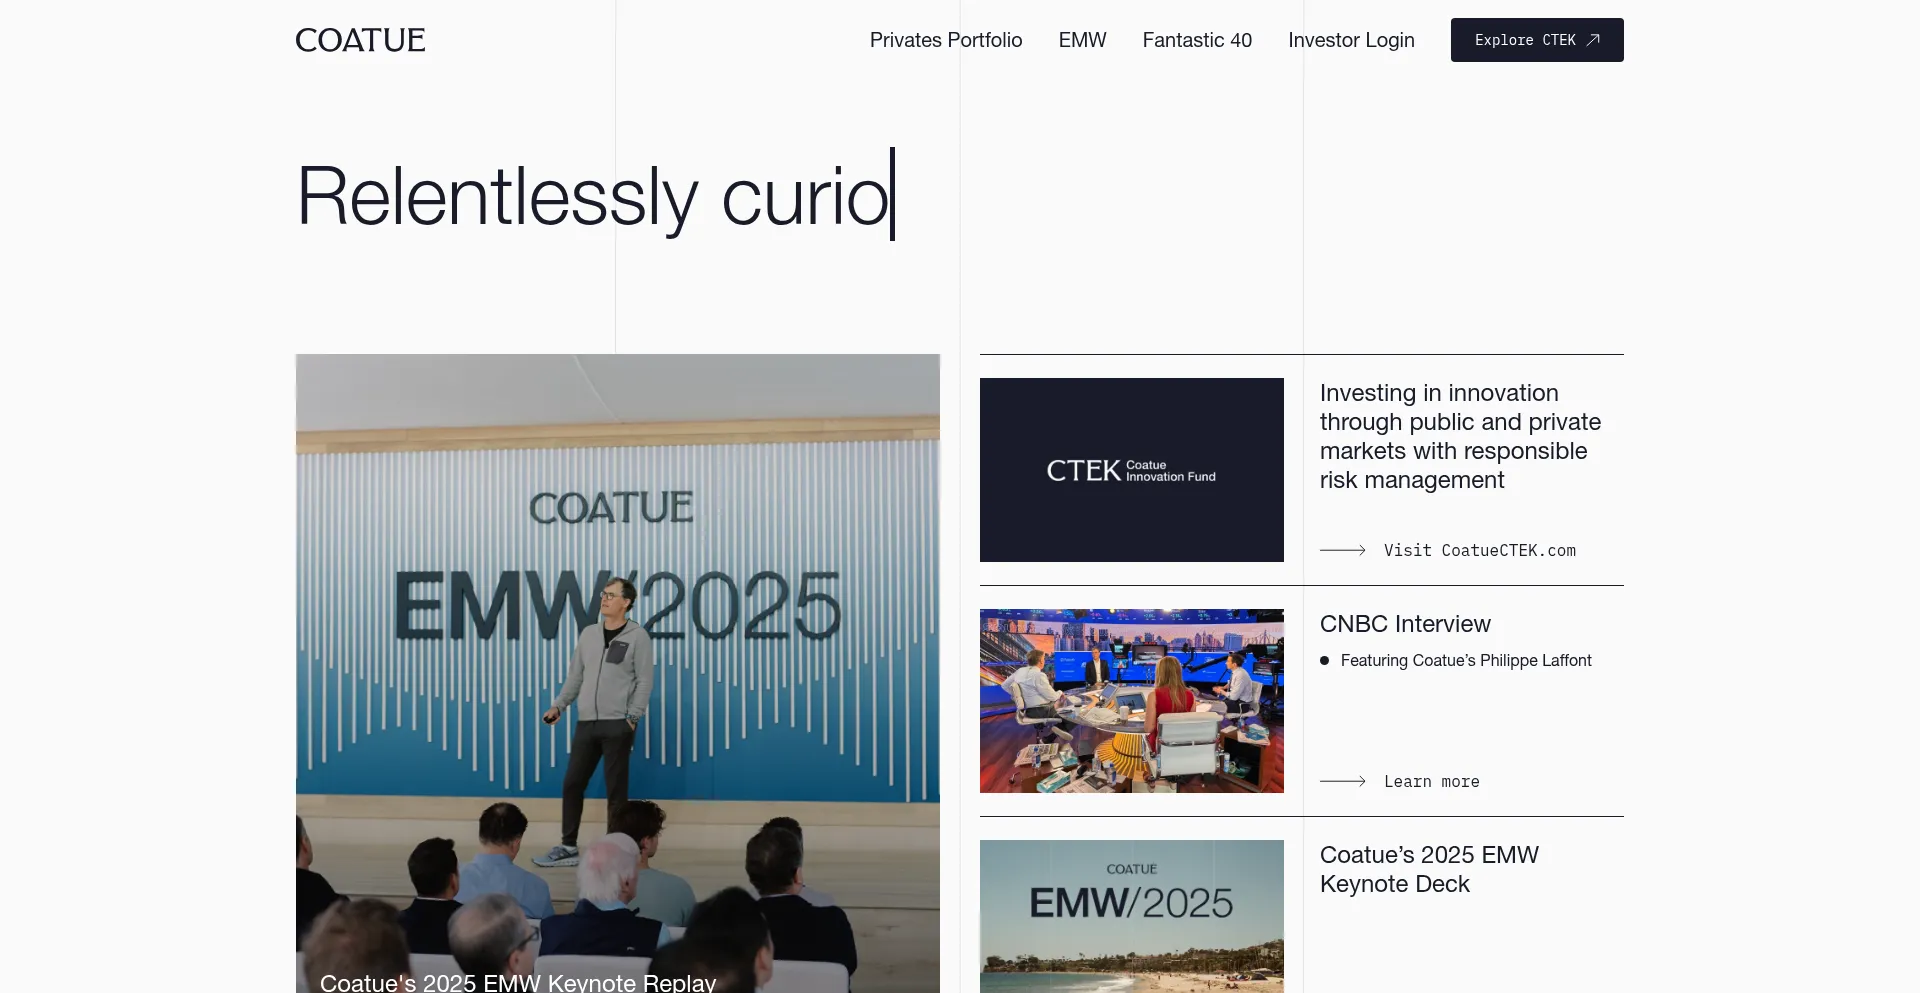Click the bullet dot before Featuring Coatue's Philippe Laffont
Image resolution: width=1920 pixels, height=993 pixels.
click(x=1324, y=661)
